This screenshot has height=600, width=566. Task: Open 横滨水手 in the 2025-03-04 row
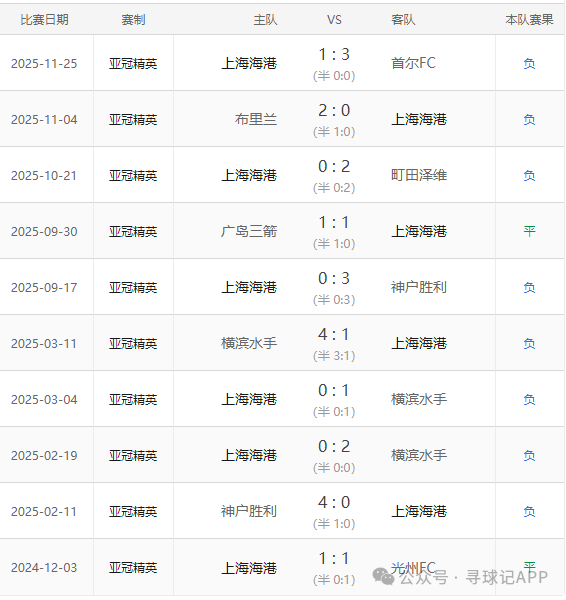[x=419, y=399]
